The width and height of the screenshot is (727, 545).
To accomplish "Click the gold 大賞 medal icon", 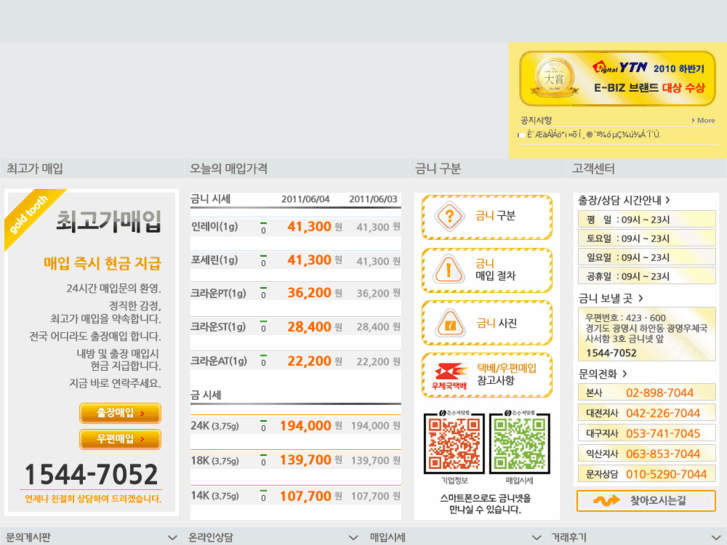I will tap(555, 77).
